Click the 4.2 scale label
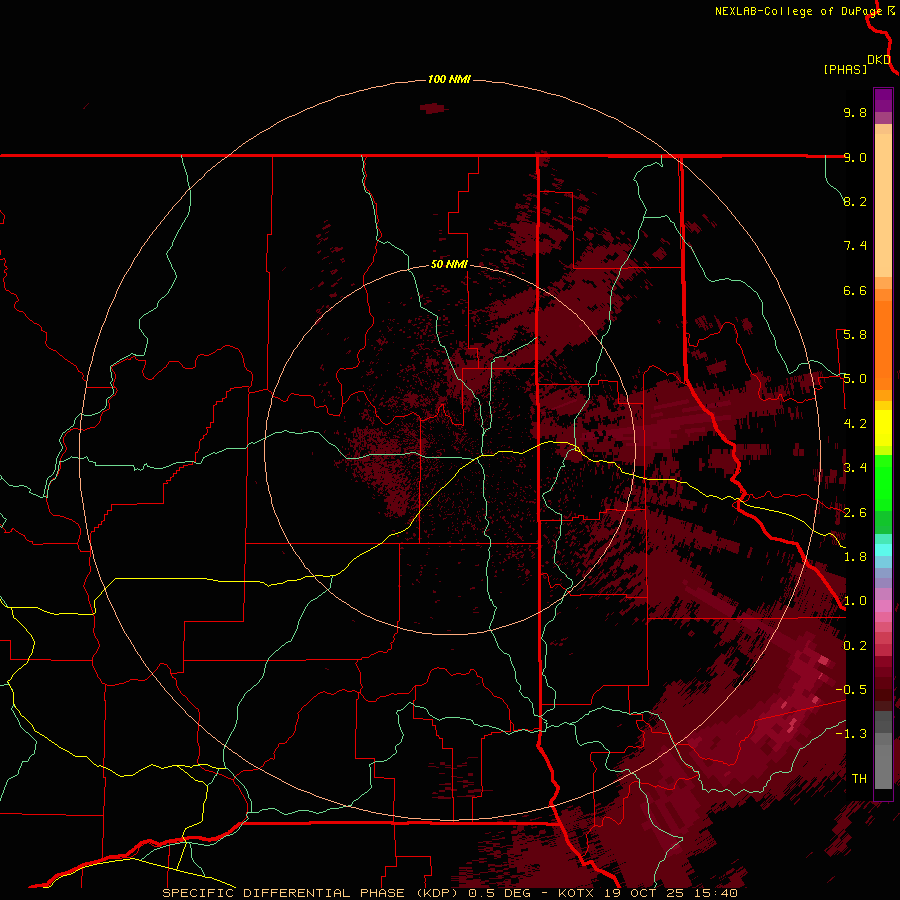 (855, 424)
